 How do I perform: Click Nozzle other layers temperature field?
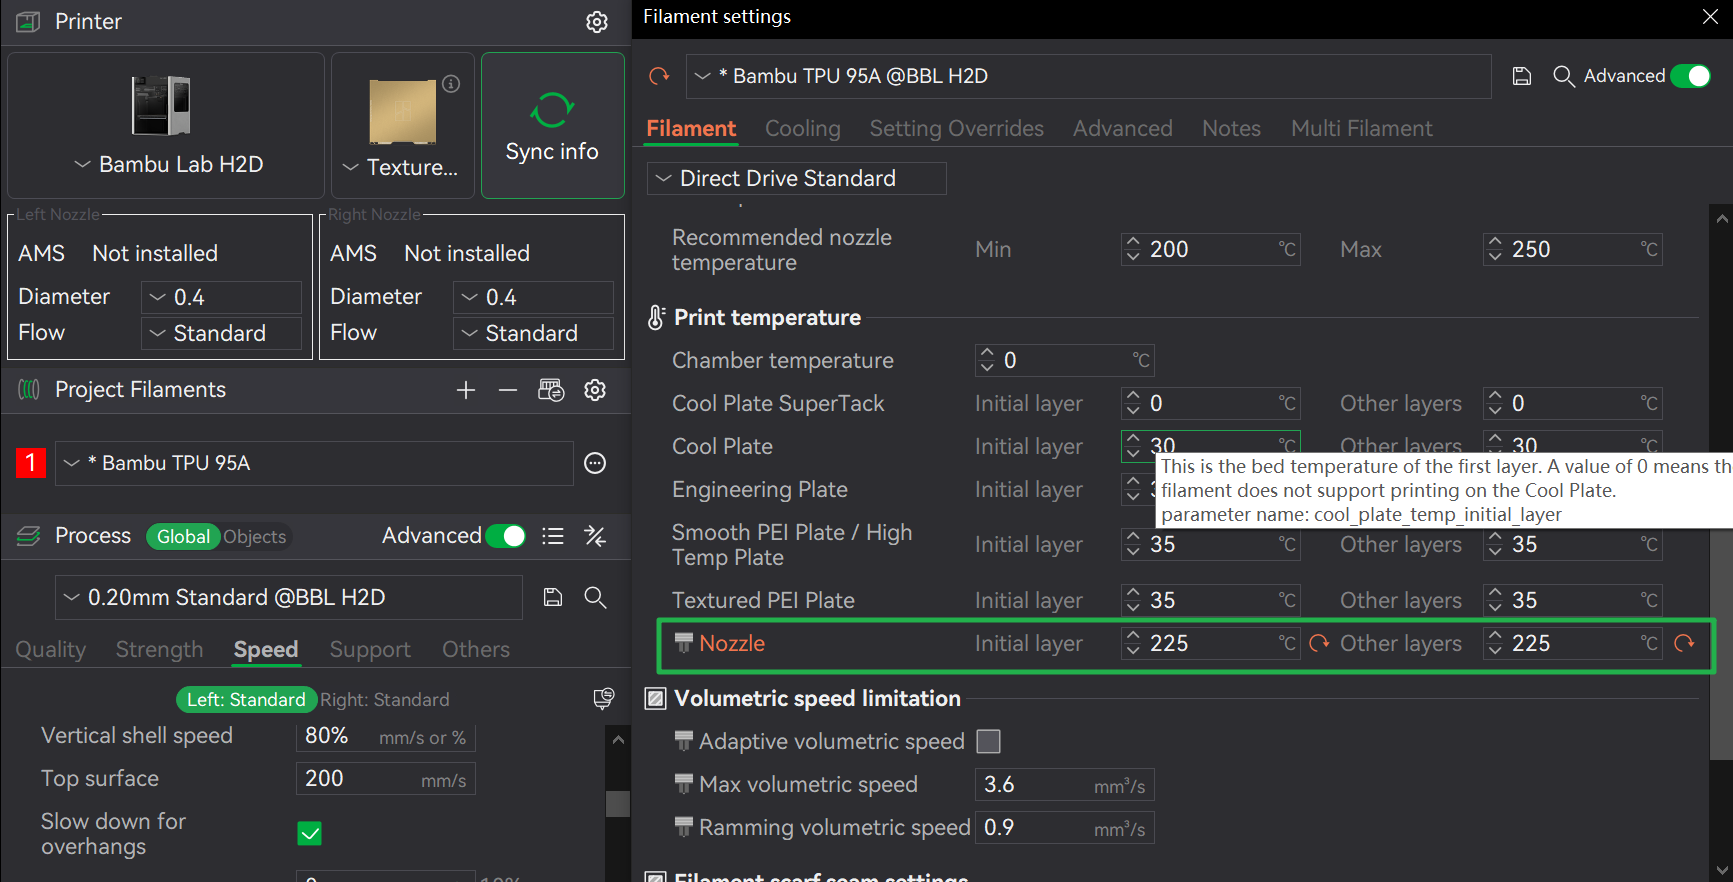tap(1573, 643)
